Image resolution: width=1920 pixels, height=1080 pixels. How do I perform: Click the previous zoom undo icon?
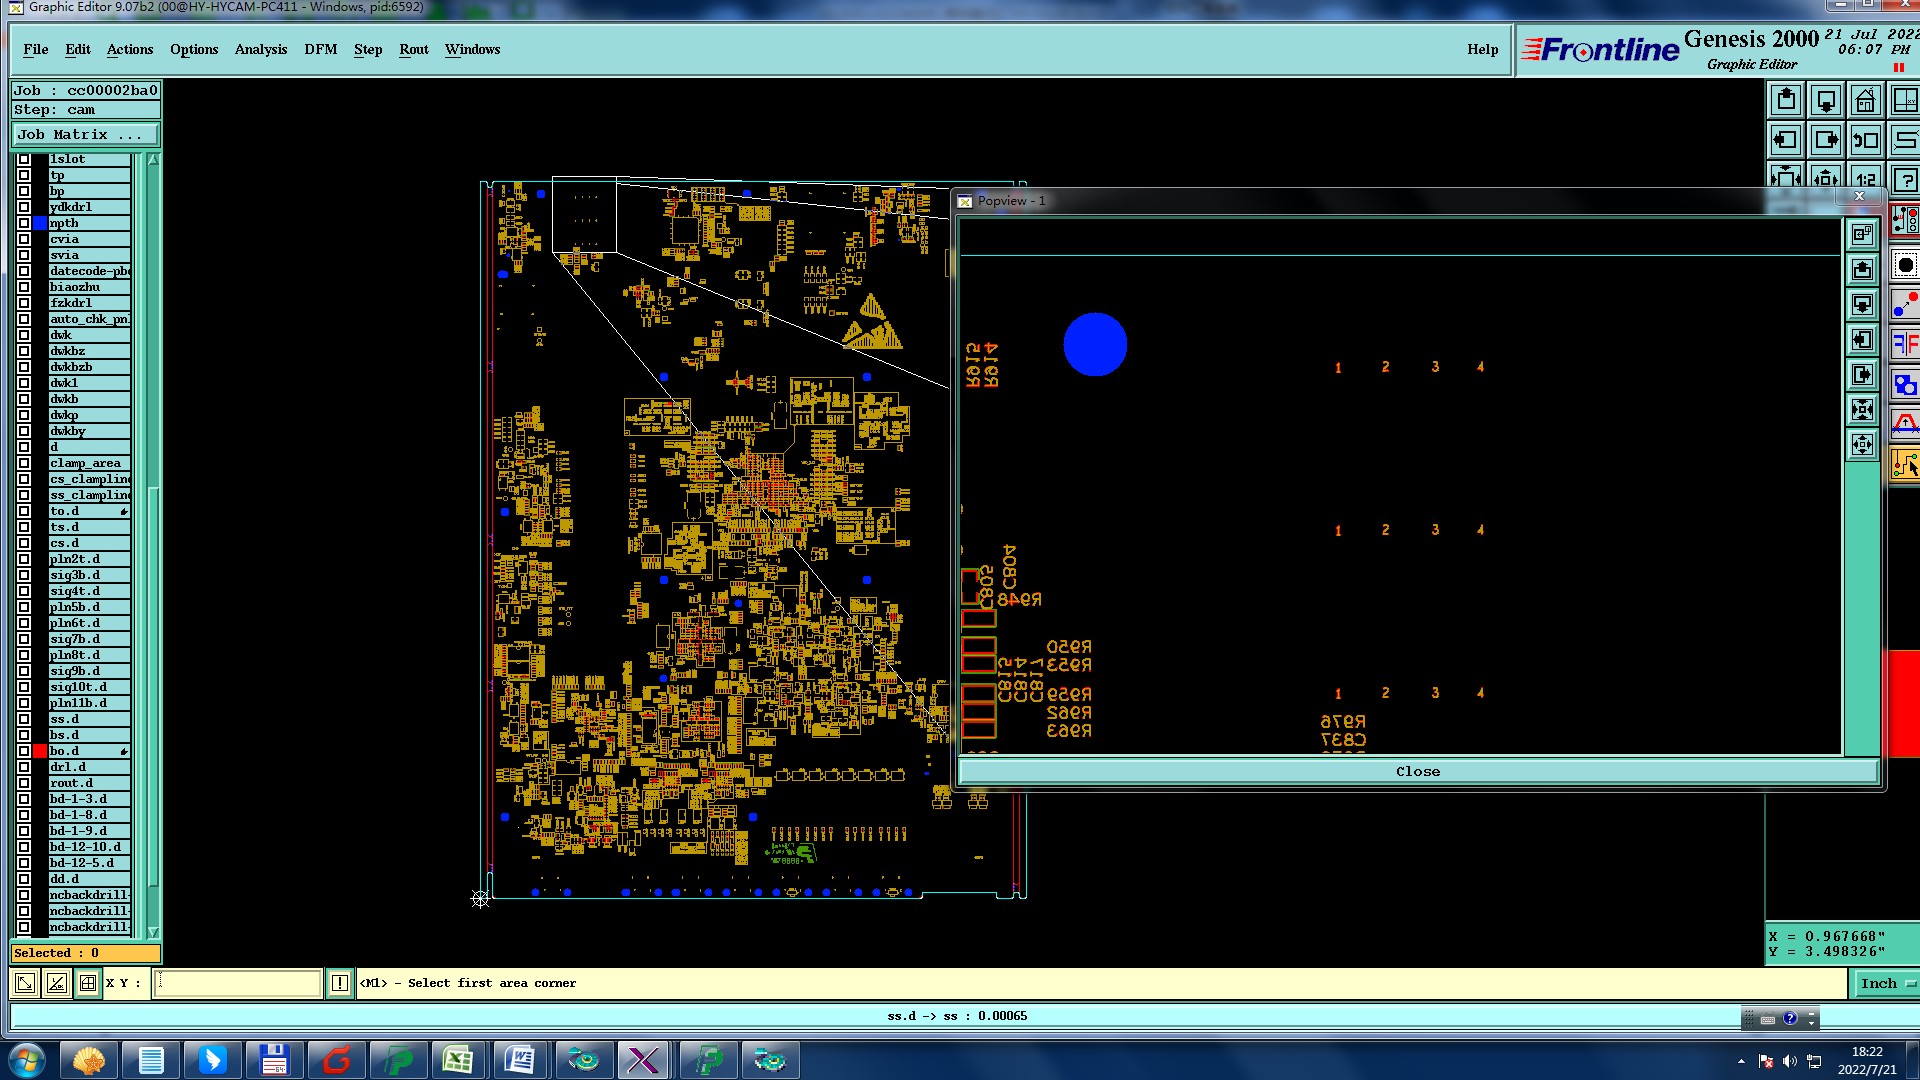(1865, 140)
